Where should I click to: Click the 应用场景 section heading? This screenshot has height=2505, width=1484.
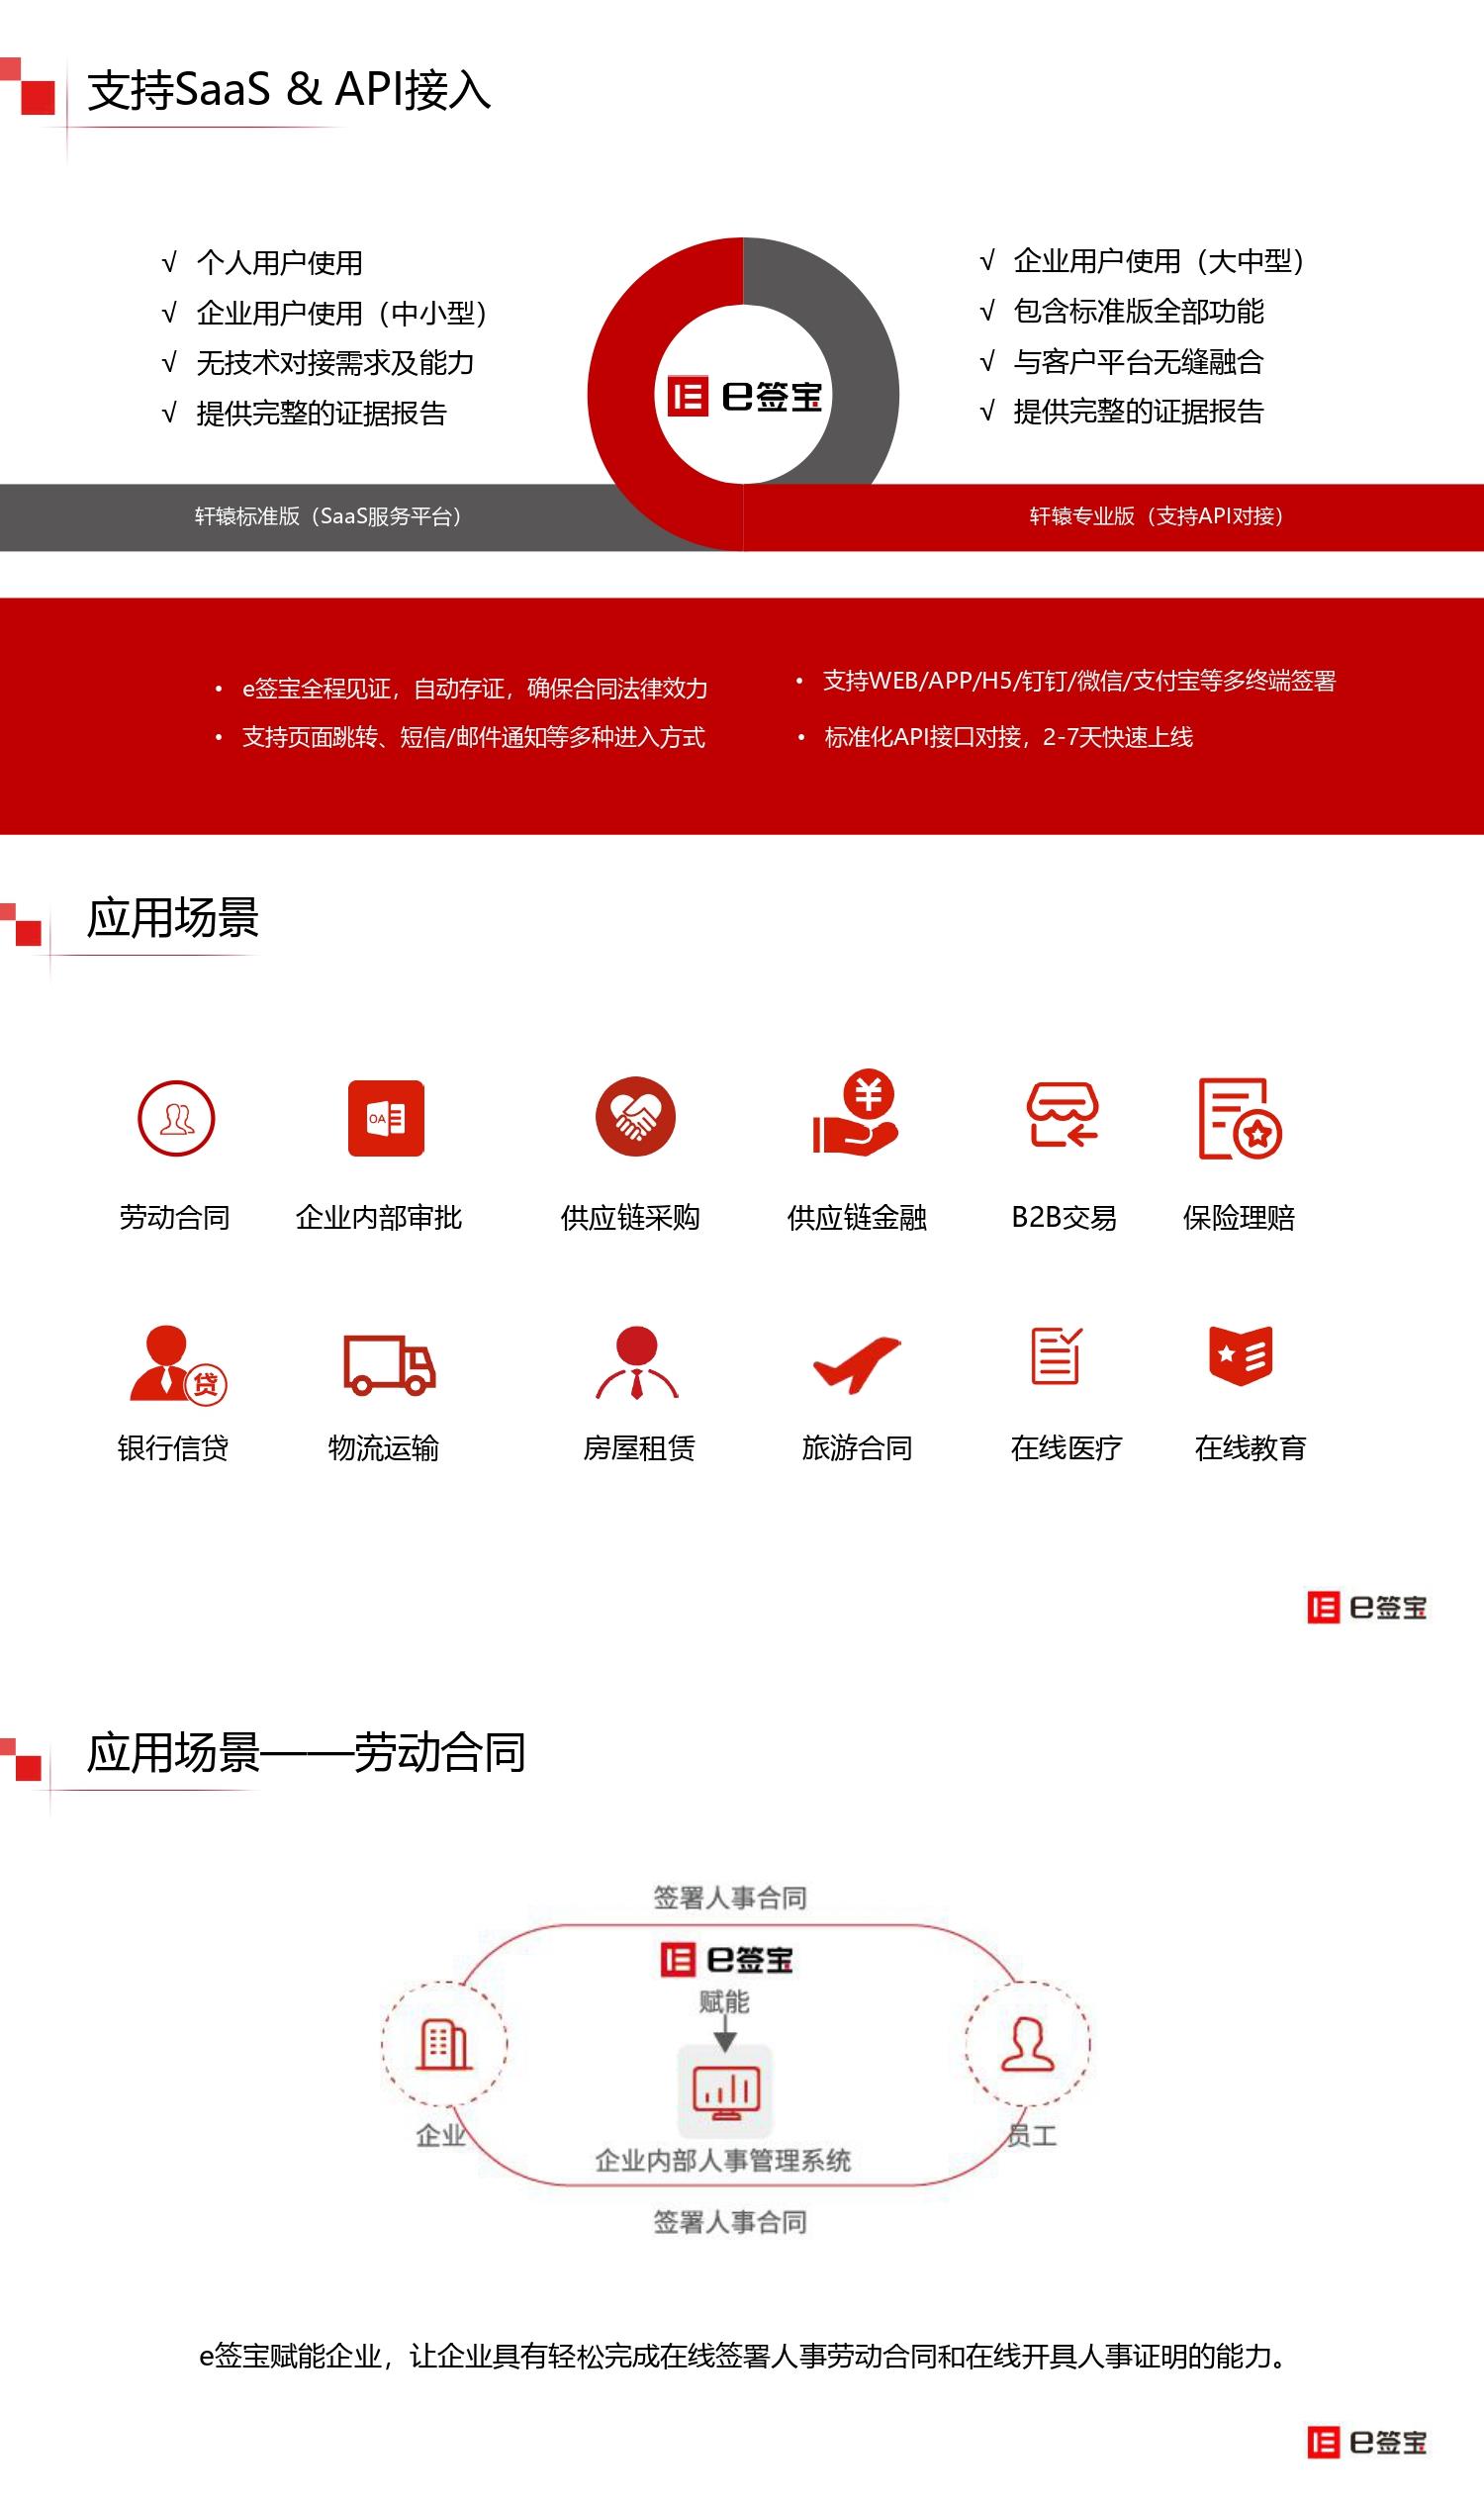(173, 918)
